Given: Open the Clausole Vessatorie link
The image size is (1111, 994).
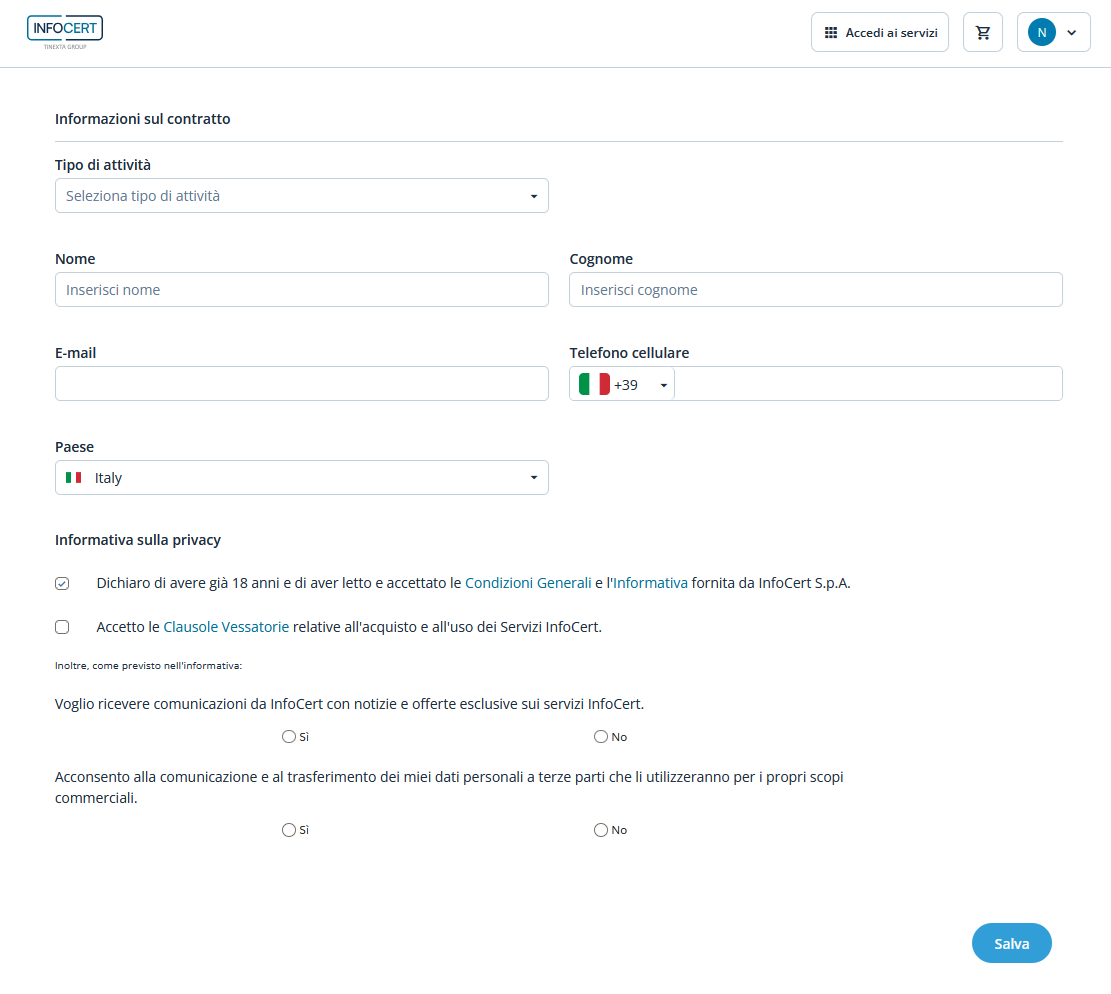Looking at the screenshot, I should 226,628.
